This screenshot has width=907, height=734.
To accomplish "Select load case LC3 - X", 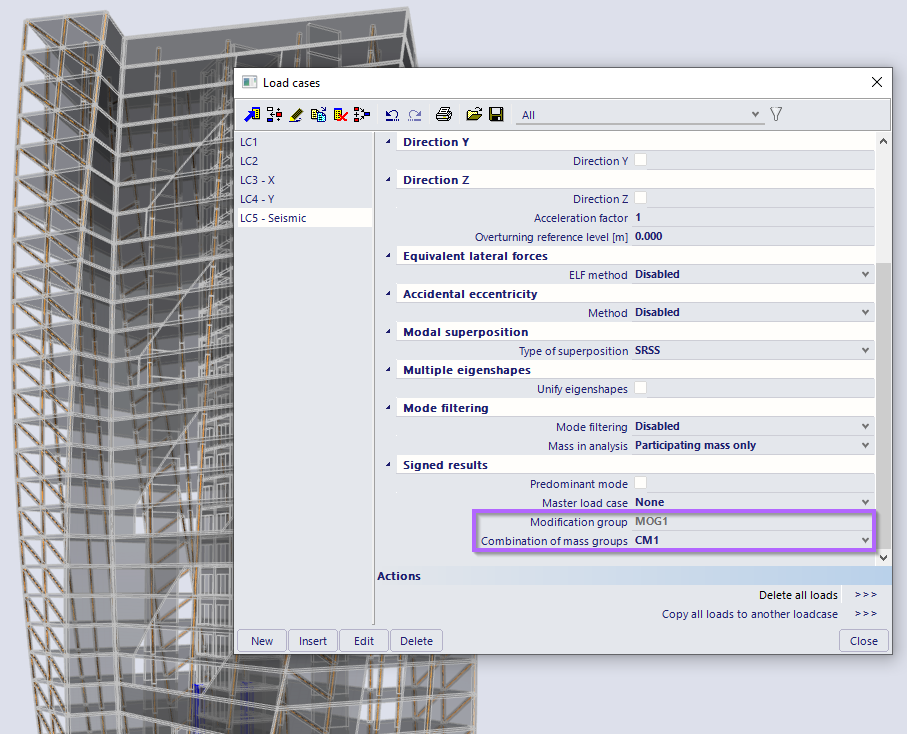I will (x=304, y=180).
